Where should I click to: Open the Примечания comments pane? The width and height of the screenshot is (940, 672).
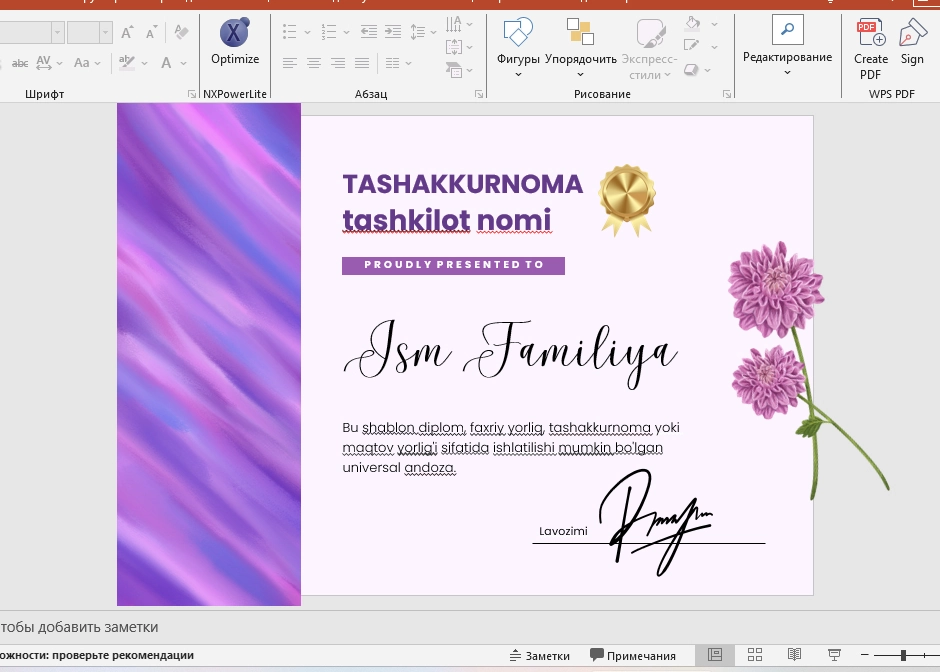point(632,655)
